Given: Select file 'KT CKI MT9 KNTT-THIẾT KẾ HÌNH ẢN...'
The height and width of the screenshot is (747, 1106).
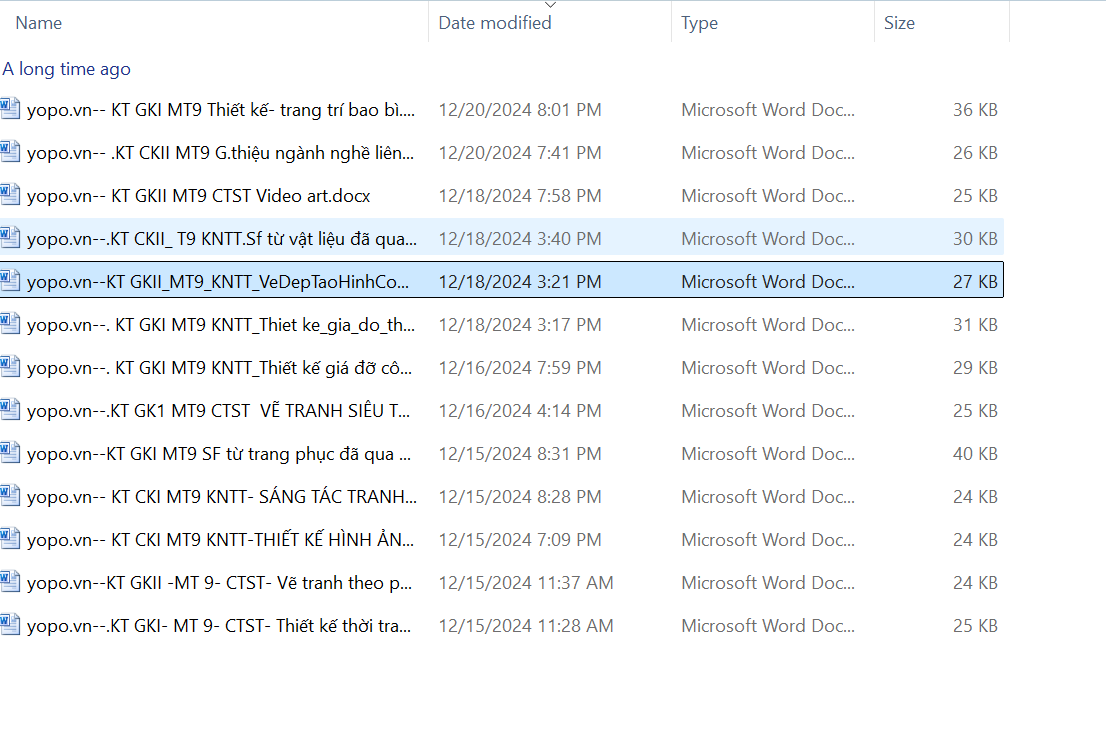Looking at the screenshot, I should [222, 540].
